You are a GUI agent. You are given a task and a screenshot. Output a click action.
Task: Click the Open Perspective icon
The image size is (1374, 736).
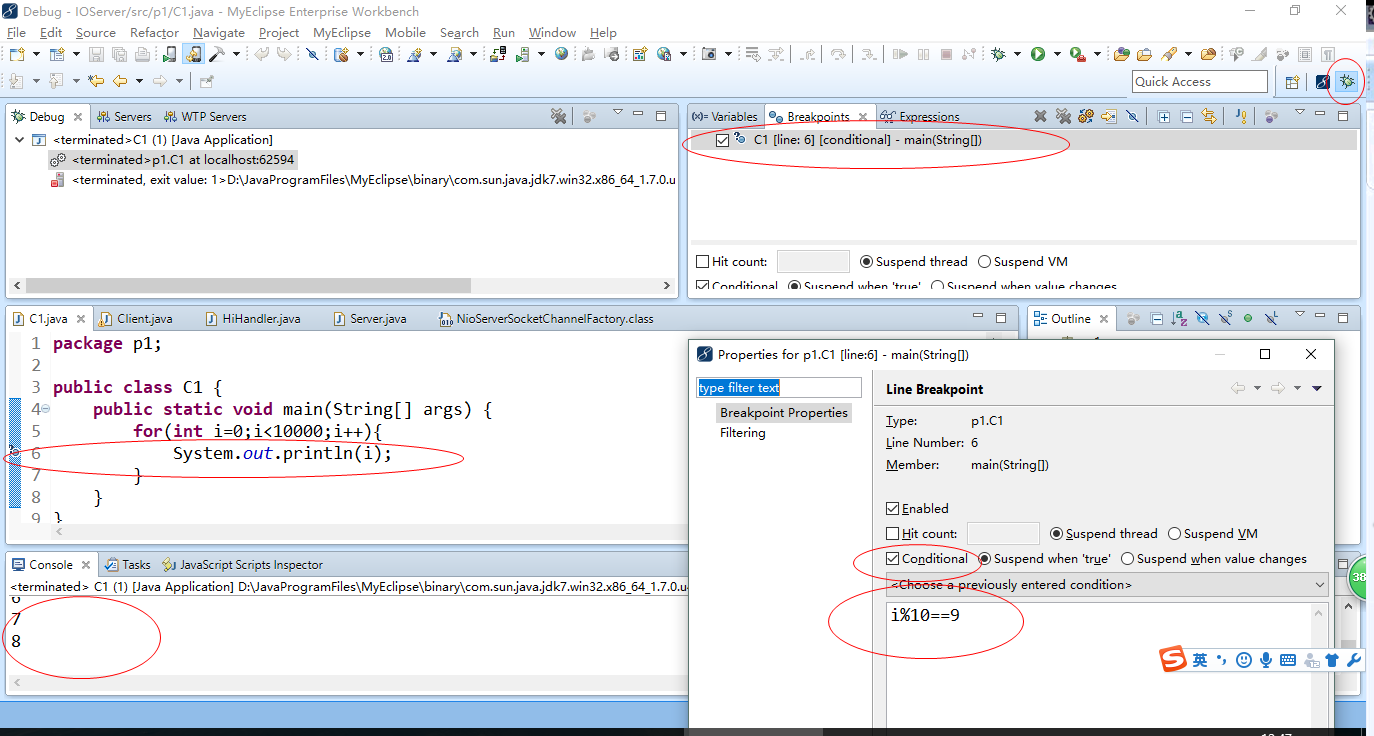1292,82
